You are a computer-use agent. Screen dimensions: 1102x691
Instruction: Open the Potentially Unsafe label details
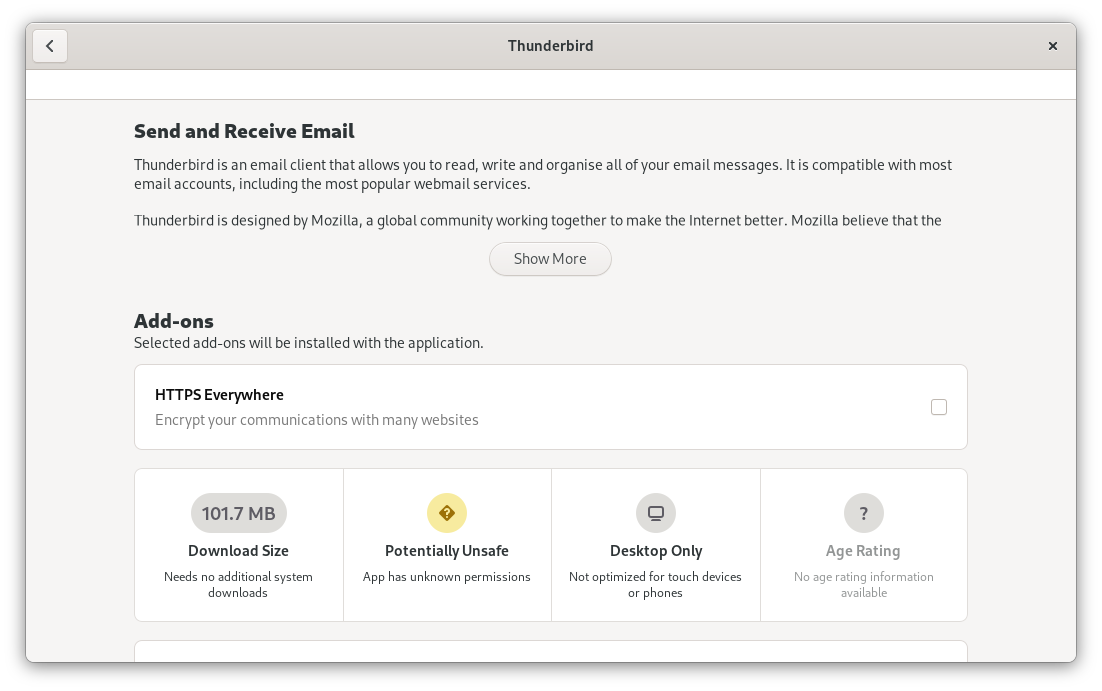coord(446,551)
